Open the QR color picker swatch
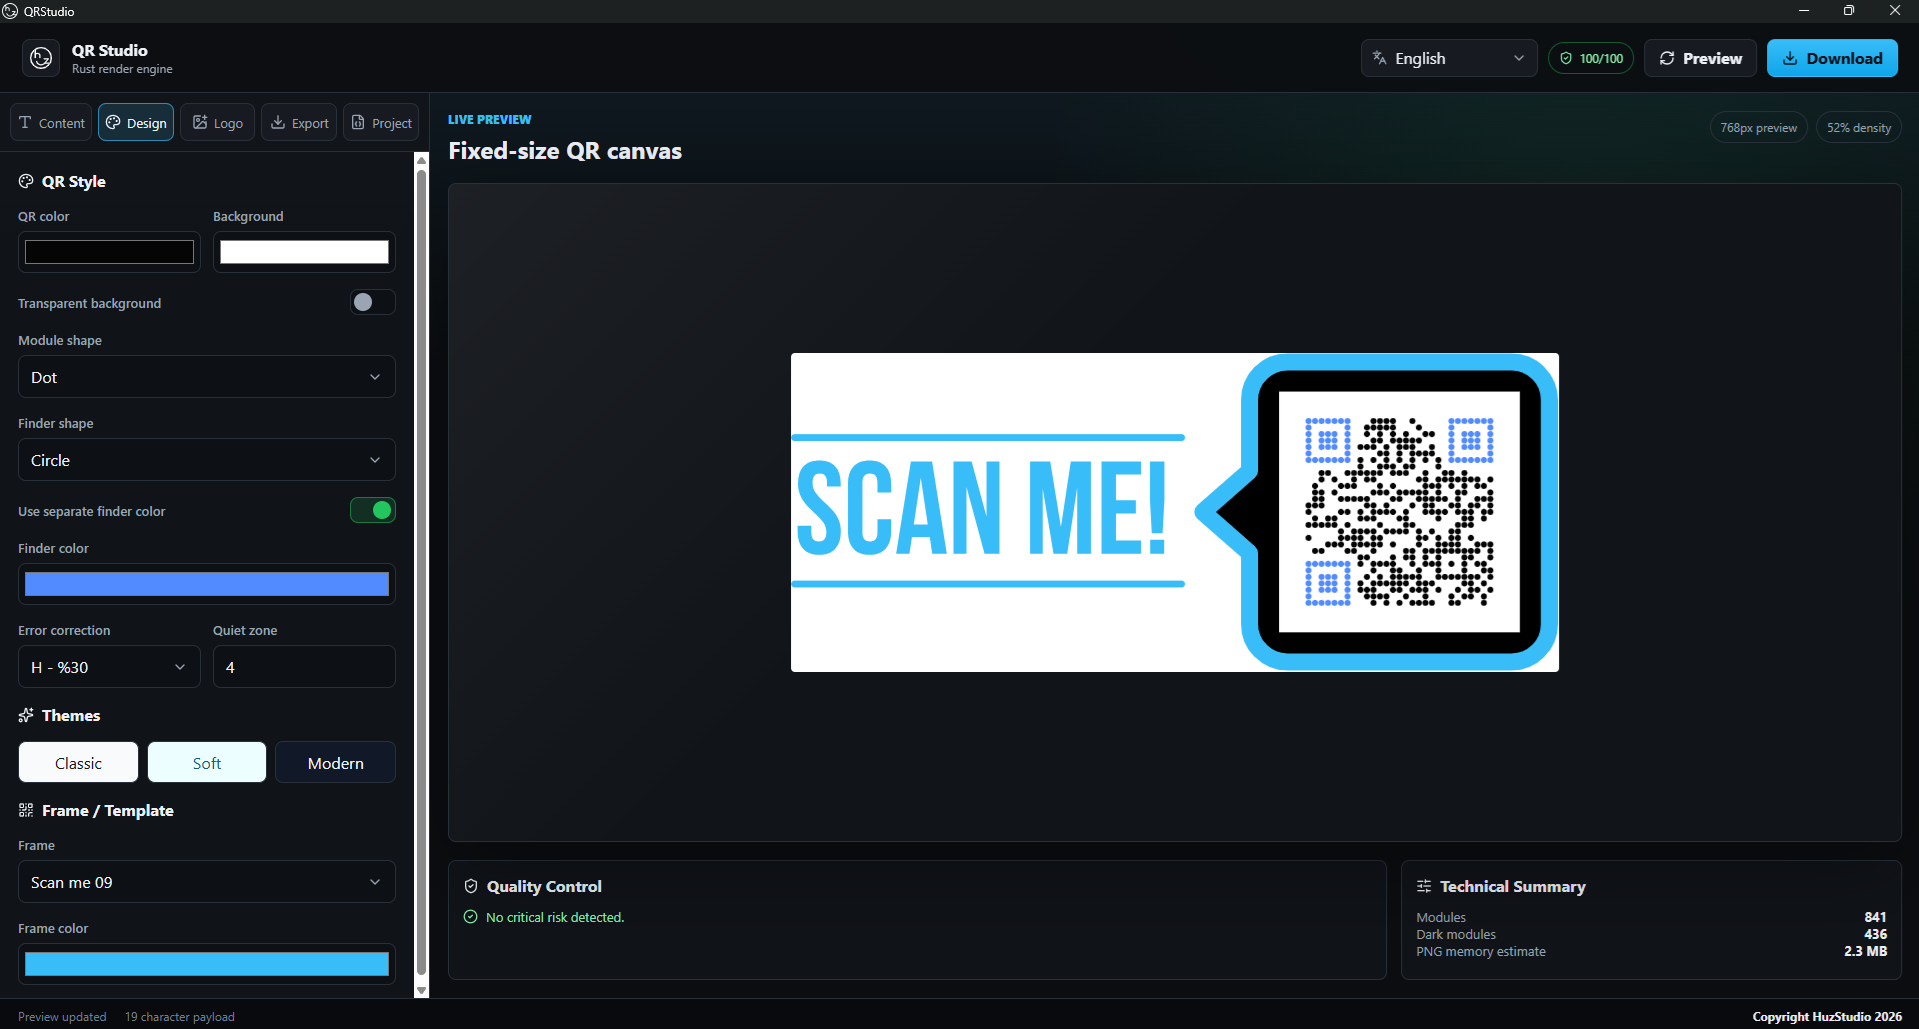 (109, 252)
